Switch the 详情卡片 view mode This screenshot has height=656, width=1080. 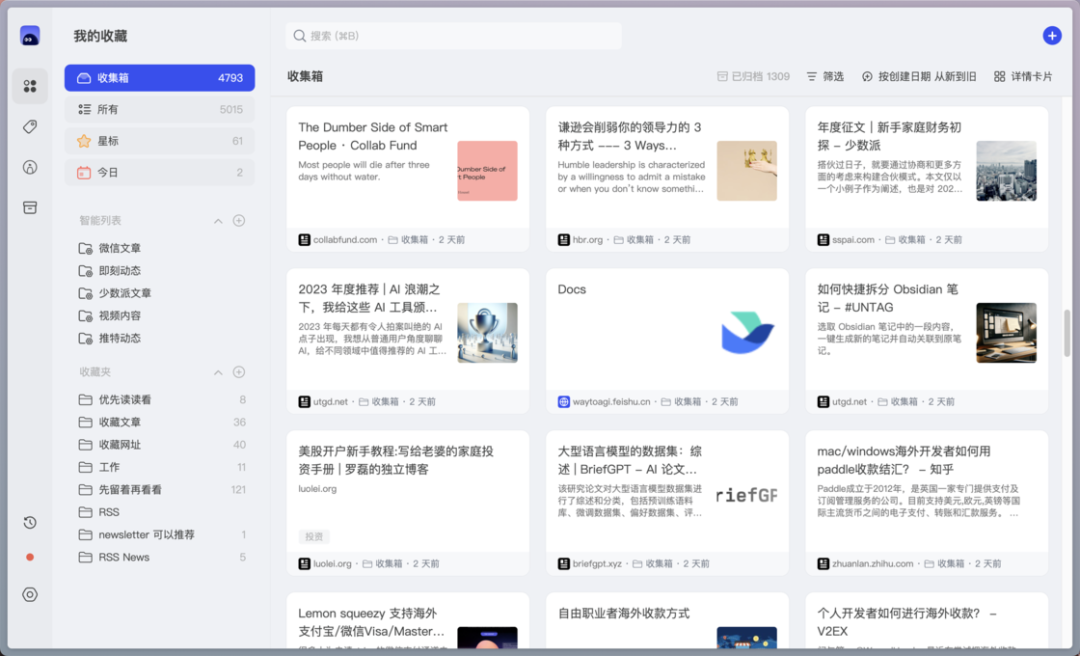tap(1023, 76)
